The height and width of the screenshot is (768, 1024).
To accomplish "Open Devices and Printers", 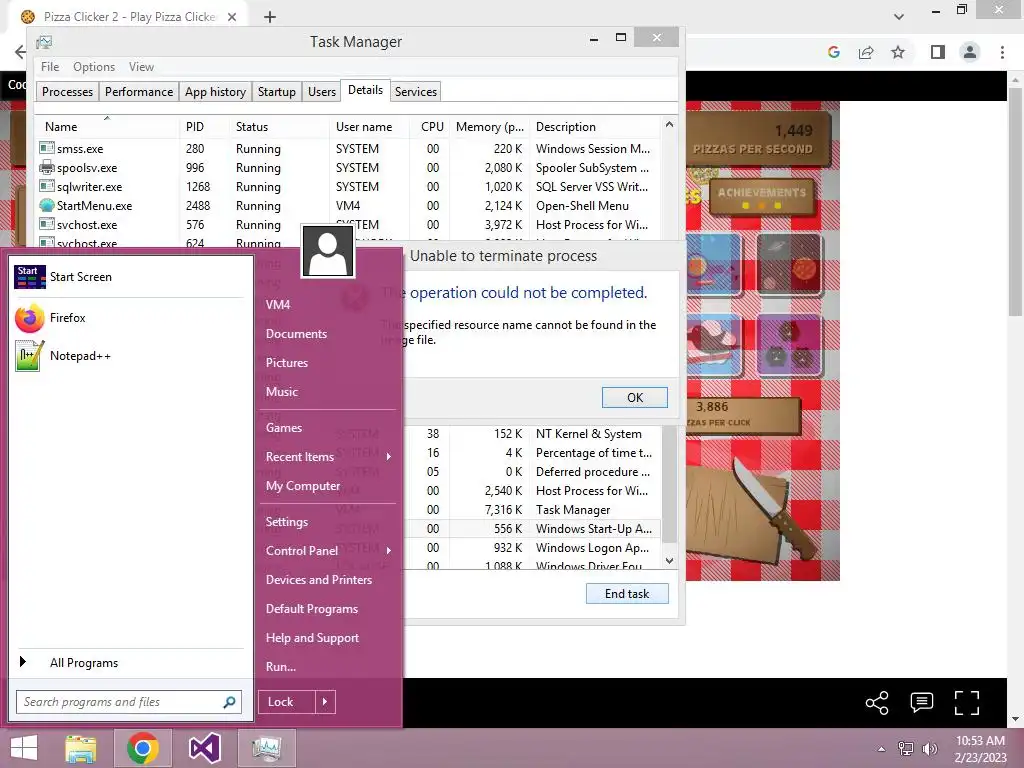I will tap(319, 580).
